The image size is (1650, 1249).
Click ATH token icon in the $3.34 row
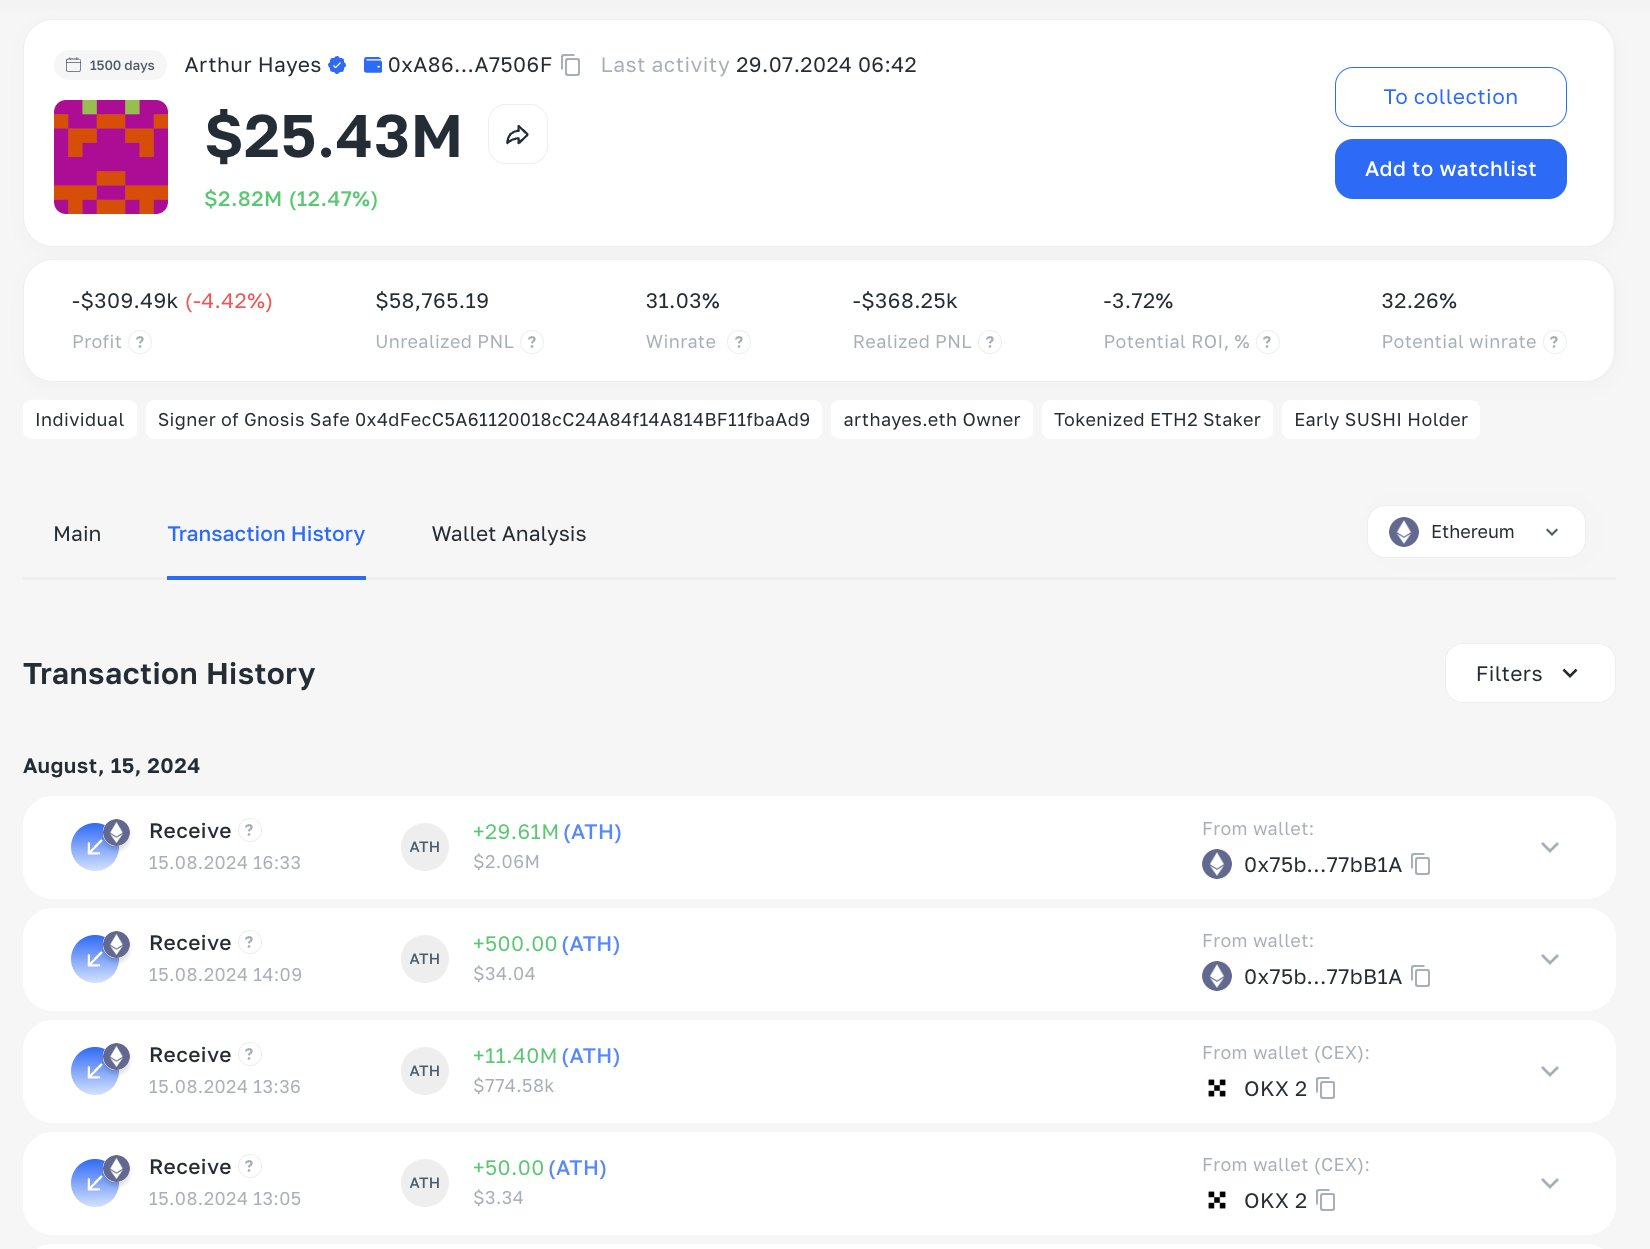pyautogui.click(x=424, y=1183)
